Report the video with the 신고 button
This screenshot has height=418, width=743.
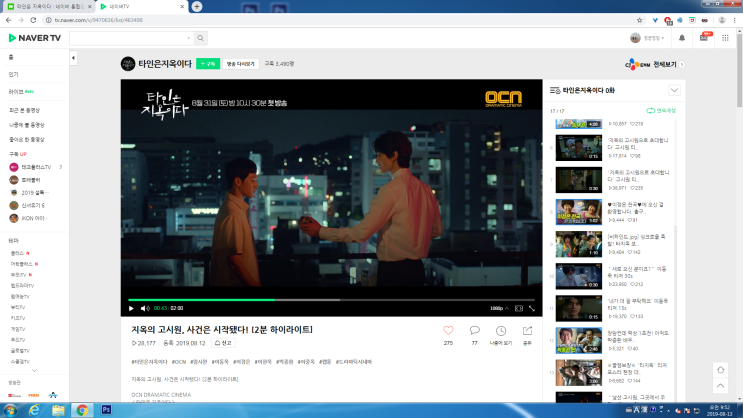(223, 343)
